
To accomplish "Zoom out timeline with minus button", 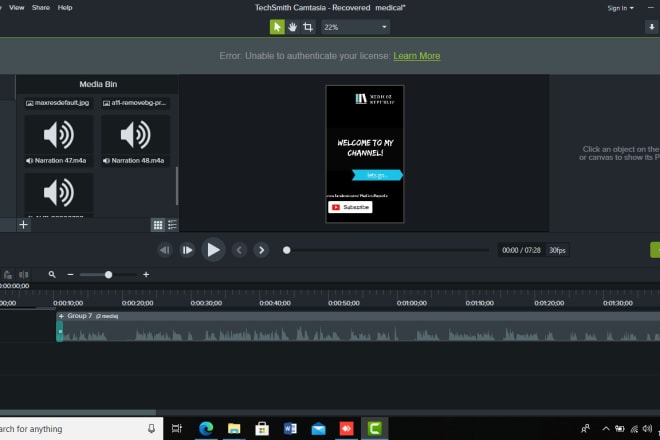I will coord(70,275).
